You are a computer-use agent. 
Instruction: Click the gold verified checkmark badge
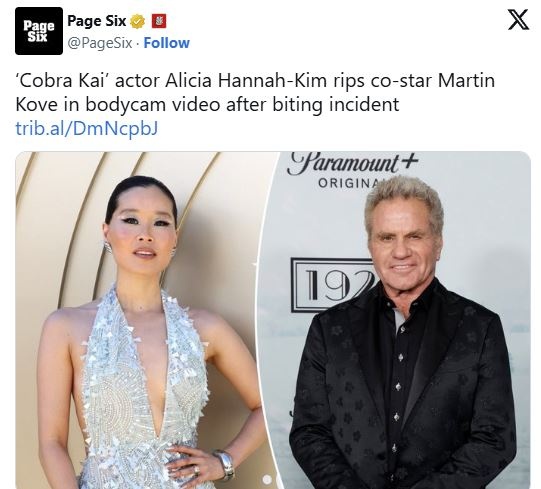tap(137, 21)
